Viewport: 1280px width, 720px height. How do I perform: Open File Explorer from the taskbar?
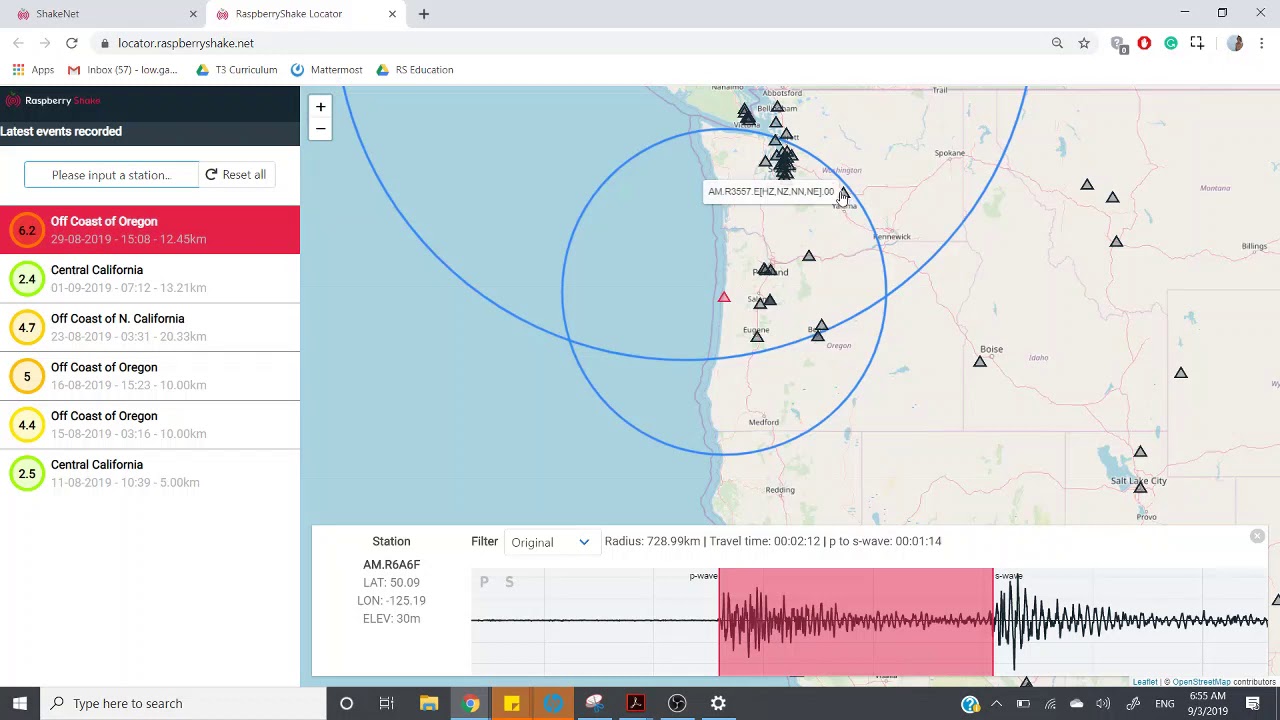429,703
